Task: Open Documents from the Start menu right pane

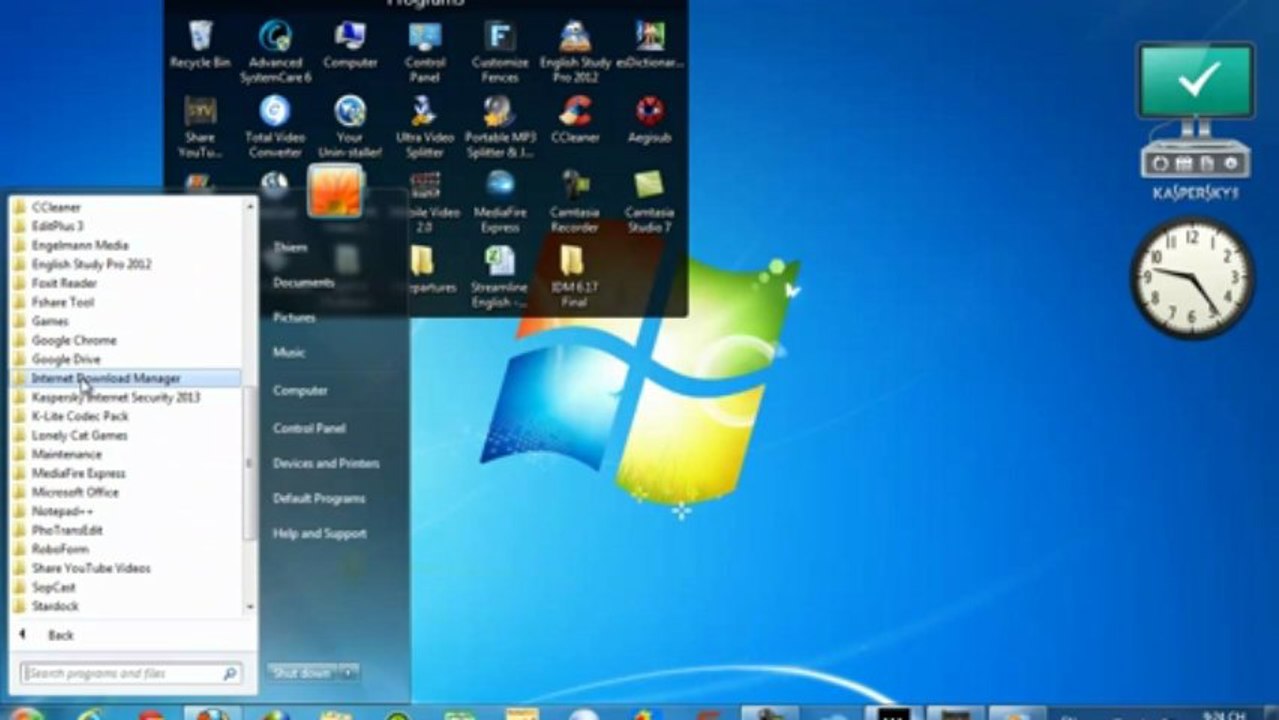Action: coord(303,283)
